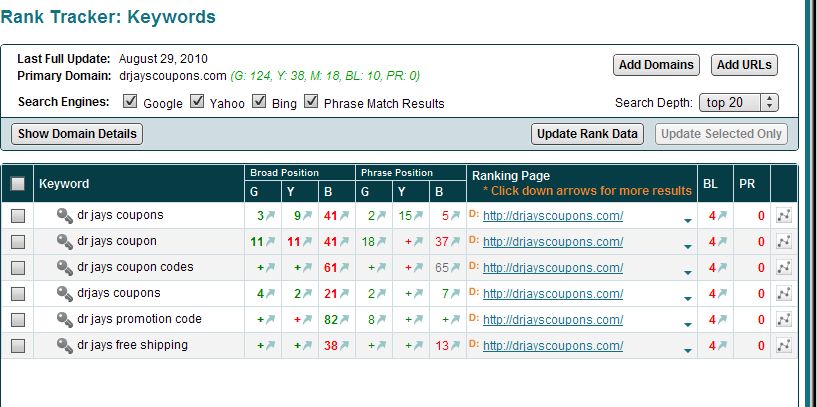Open rank chart for dr jays coupons

pos(784,215)
